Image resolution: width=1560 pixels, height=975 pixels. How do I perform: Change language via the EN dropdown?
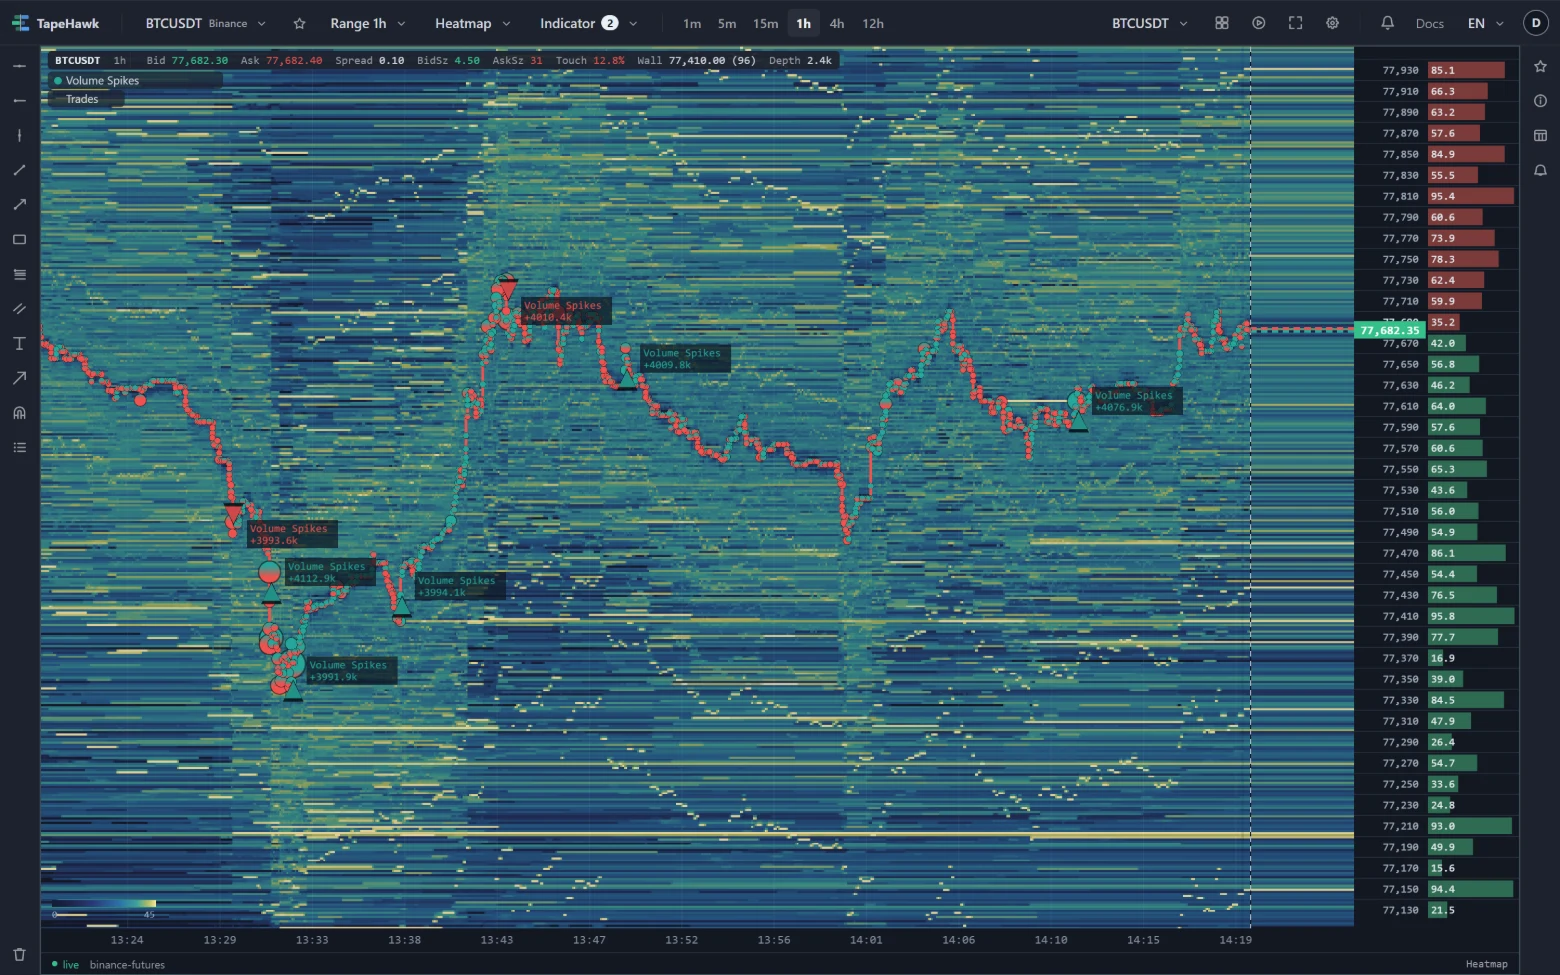pyautogui.click(x=1486, y=23)
